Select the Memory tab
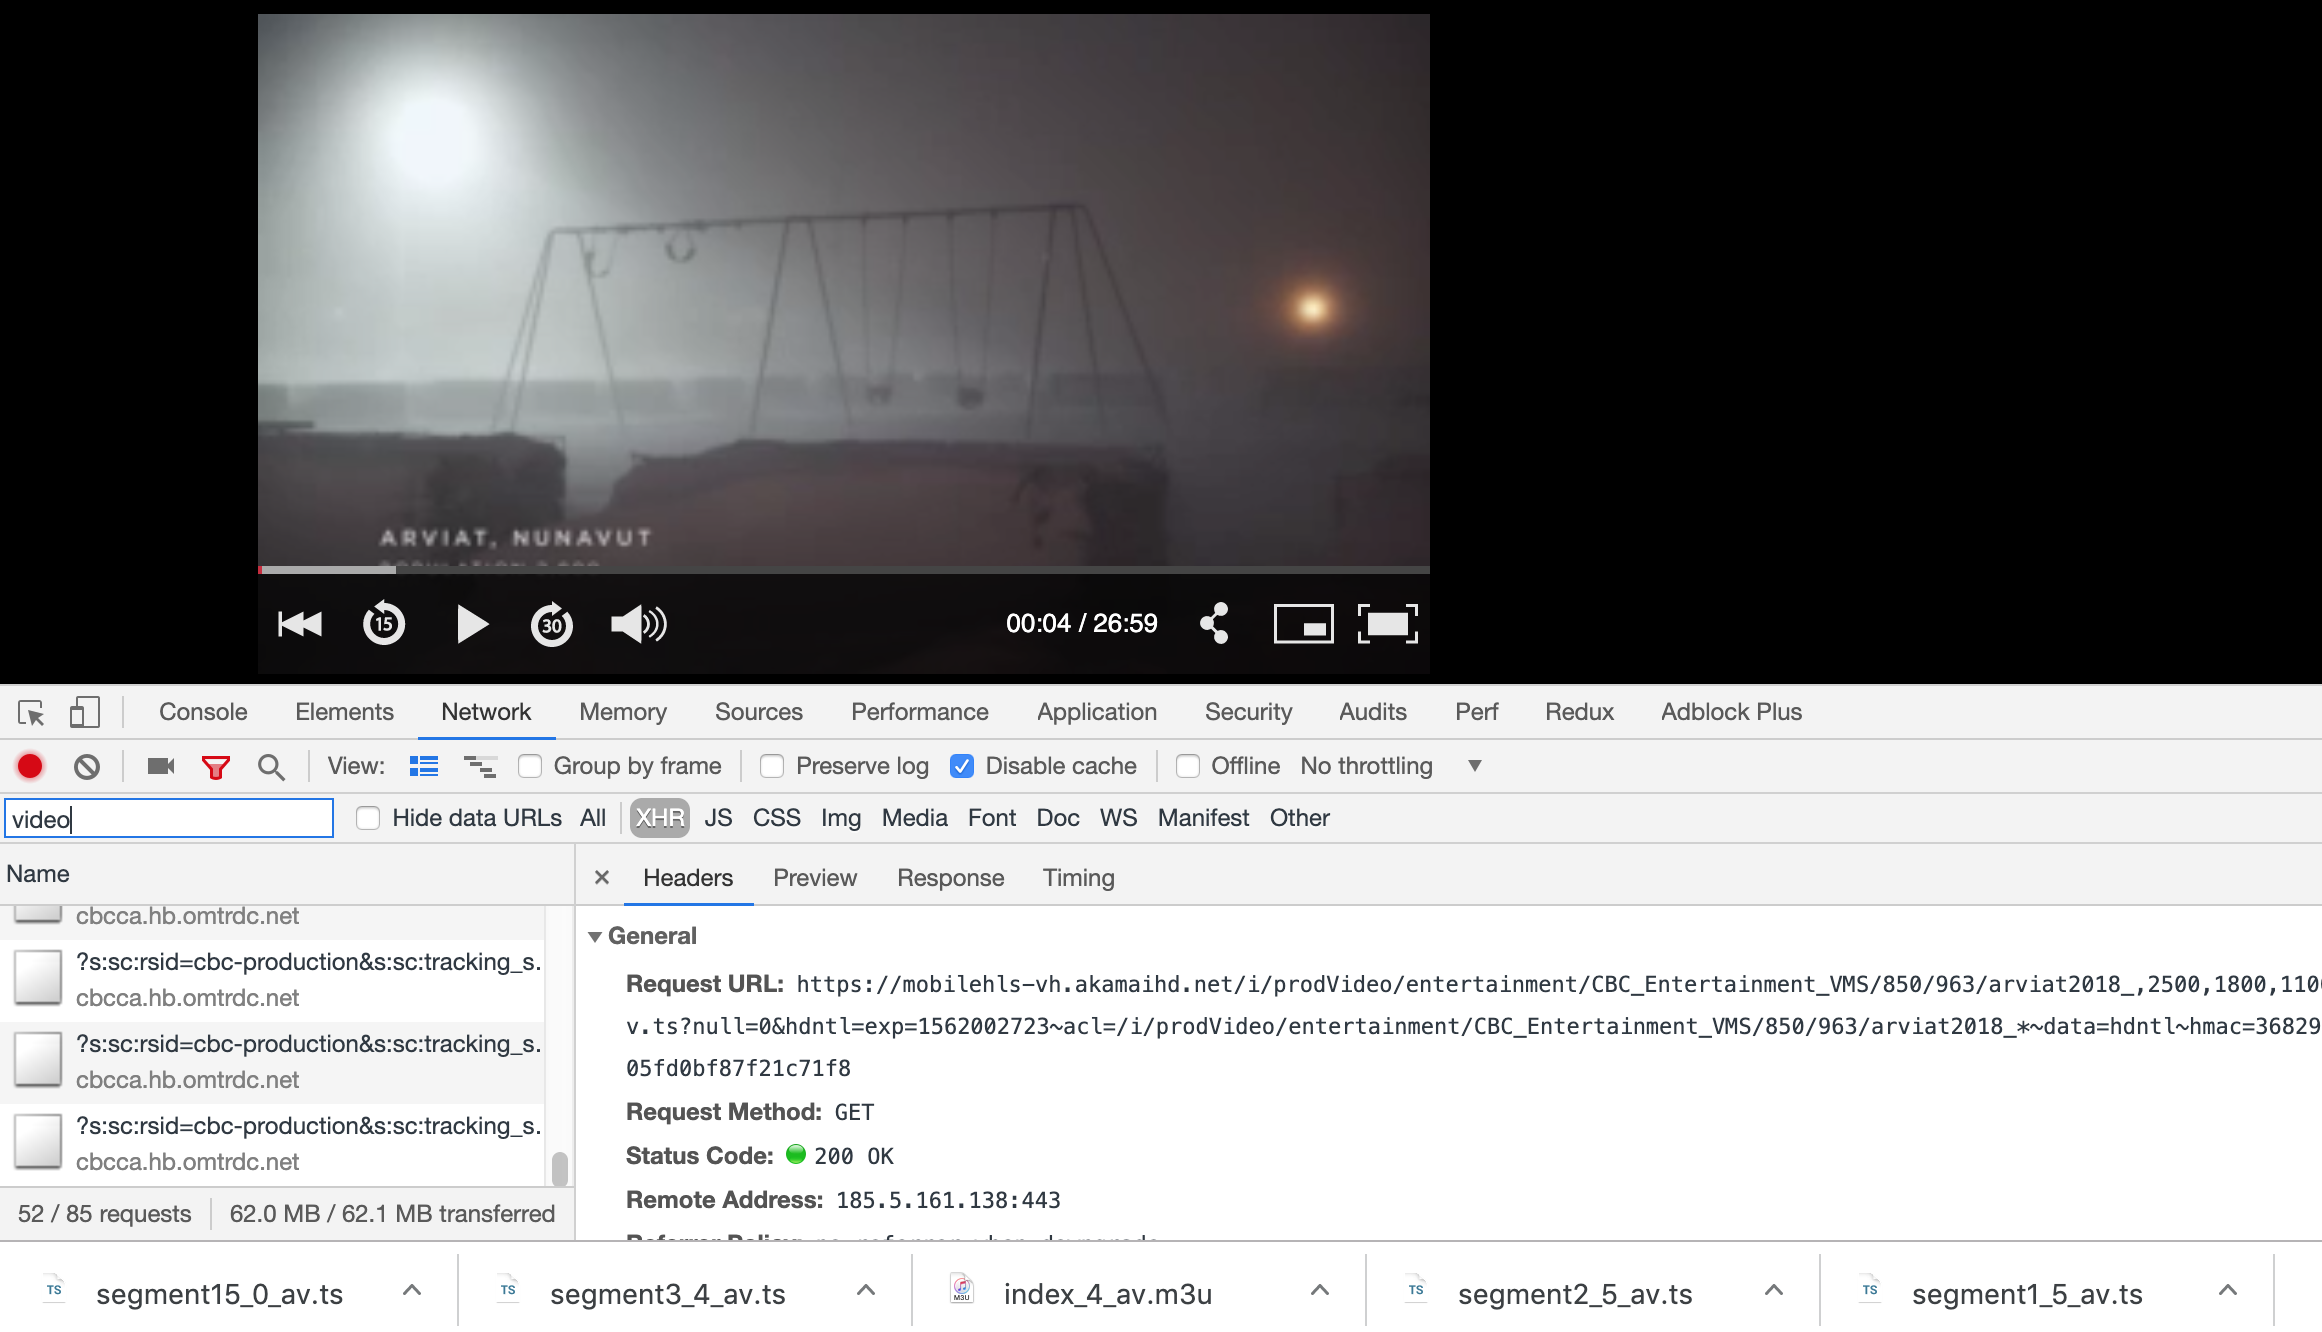 tap(623, 712)
